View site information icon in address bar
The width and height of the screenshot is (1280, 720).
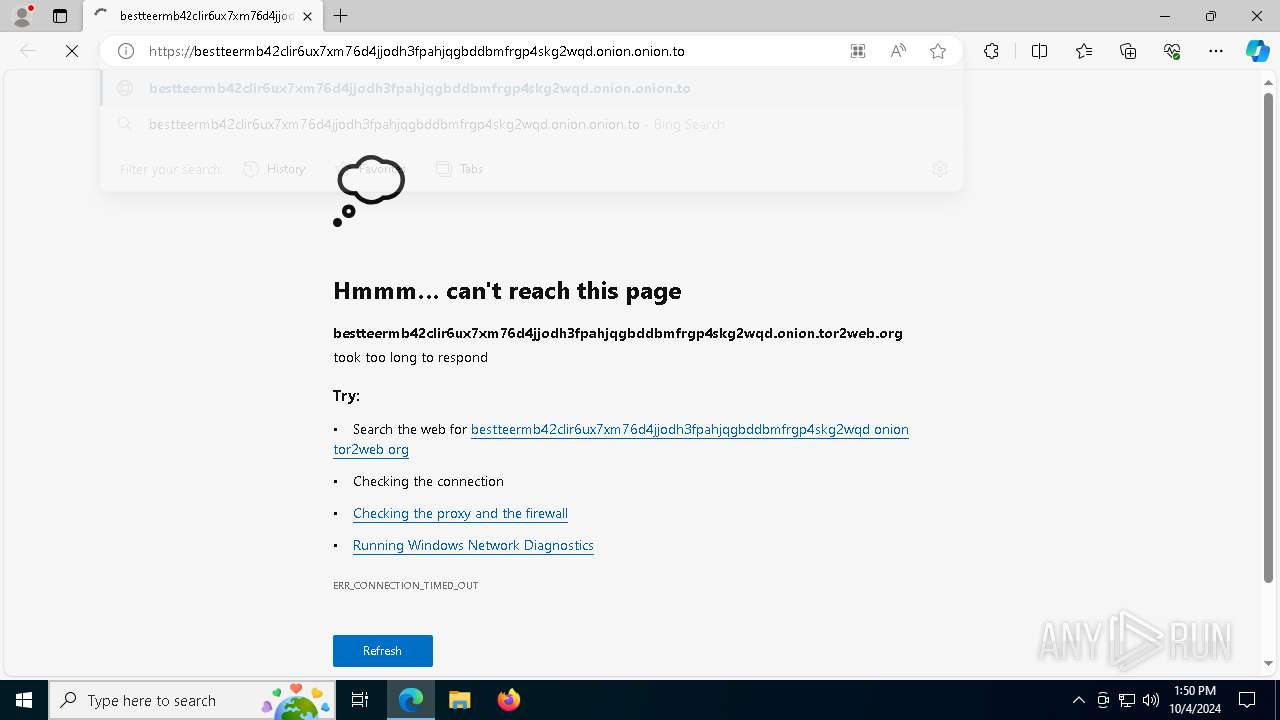pyautogui.click(x=126, y=51)
